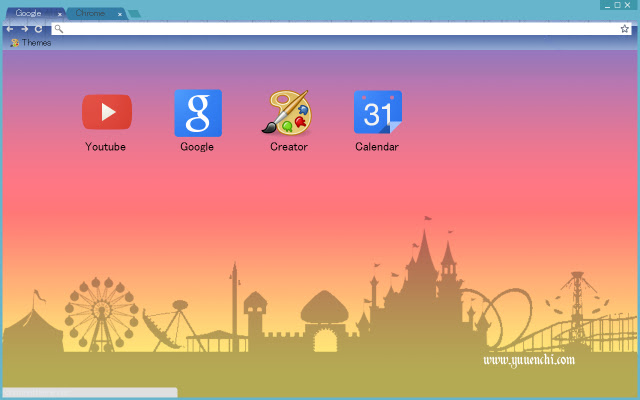Open the Themes bookmark
The width and height of the screenshot is (640, 400).
tap(31, 42)
